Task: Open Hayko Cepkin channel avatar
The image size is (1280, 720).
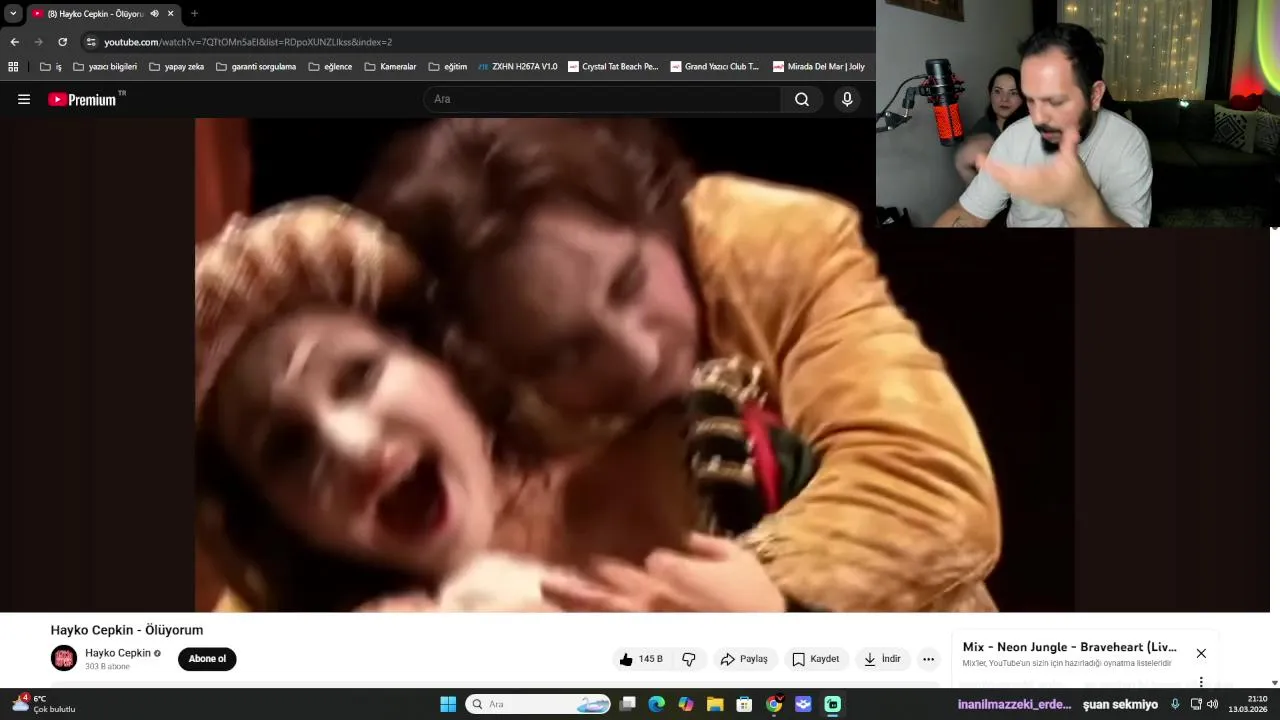Action: [64, 658]
